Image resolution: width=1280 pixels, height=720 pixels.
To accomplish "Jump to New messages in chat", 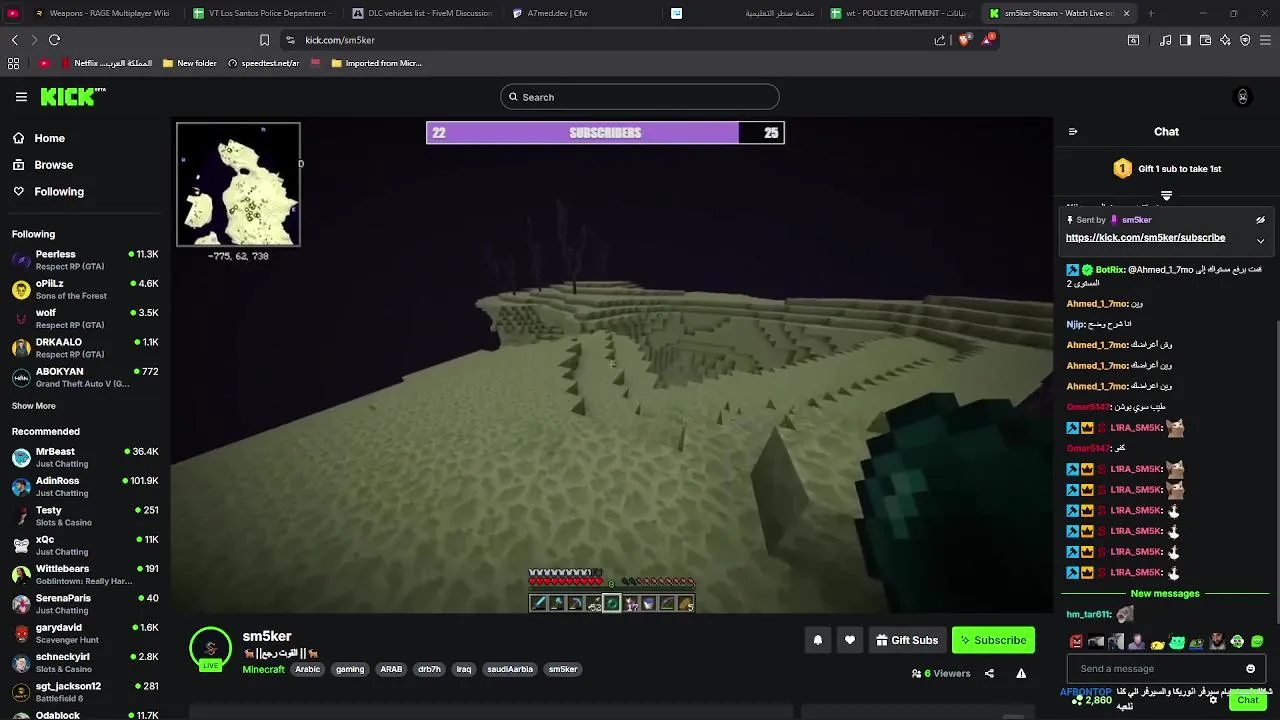I will point(1165,594).
